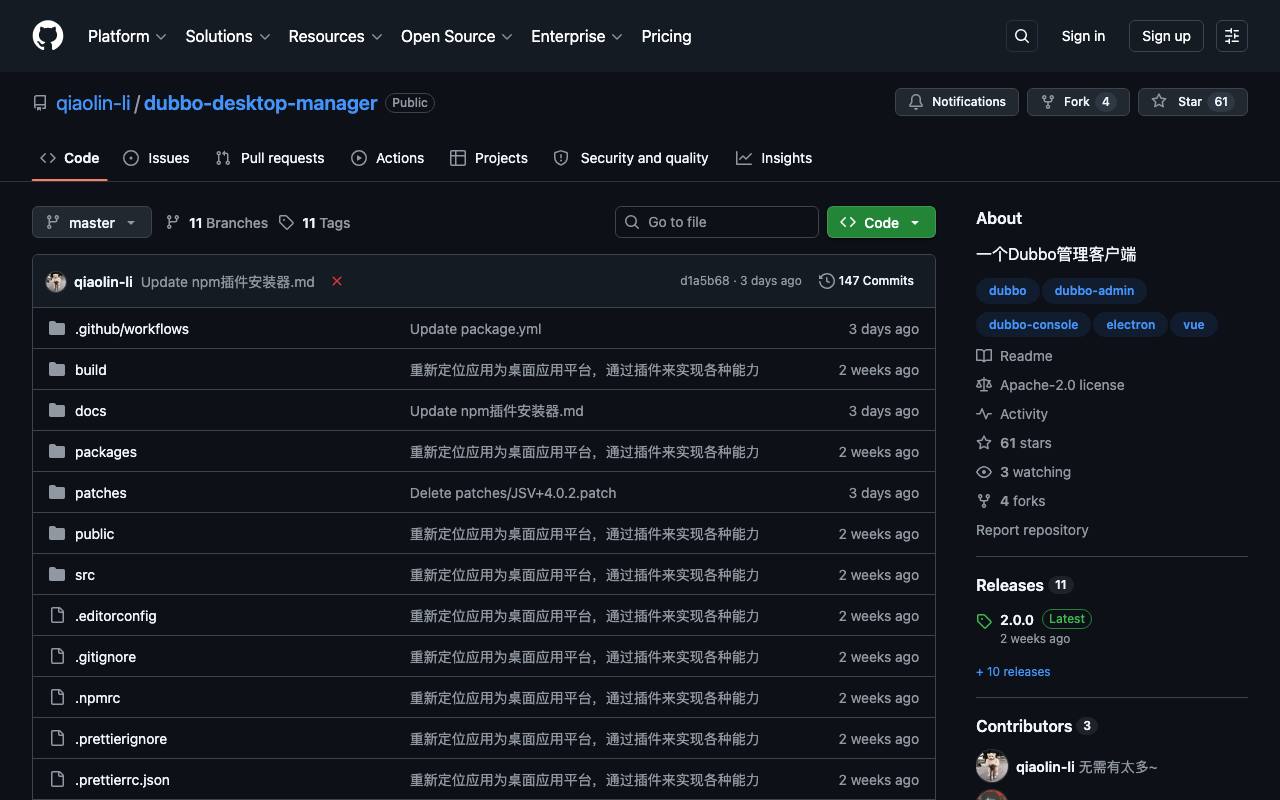Select the .editorconfig file icon
Viewport: 1280px width, 800px height.
(x=57, y=615)
